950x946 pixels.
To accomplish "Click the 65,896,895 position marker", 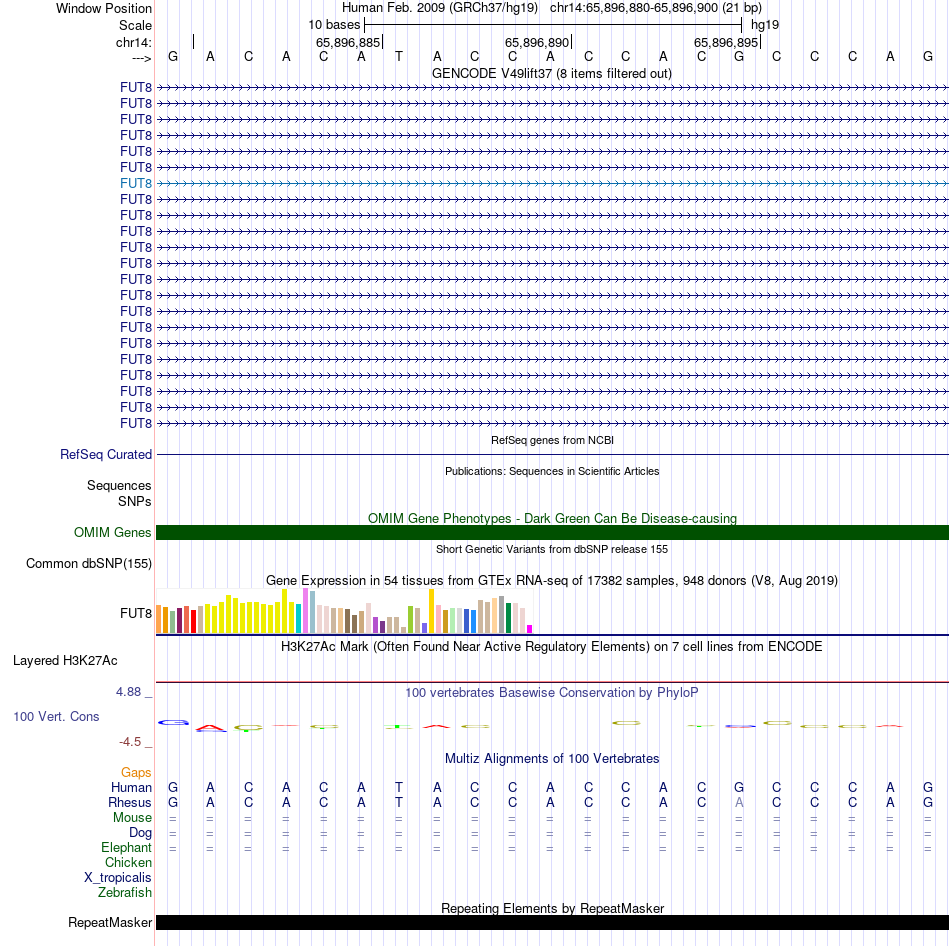I will (x=726, y=42).
